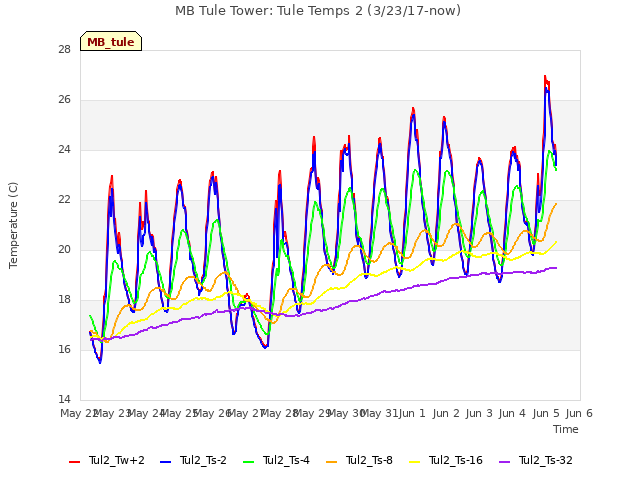Click the Jun 3 x-axis label
640x480 pixels.
pyautogui.click(x=479, y=413)
